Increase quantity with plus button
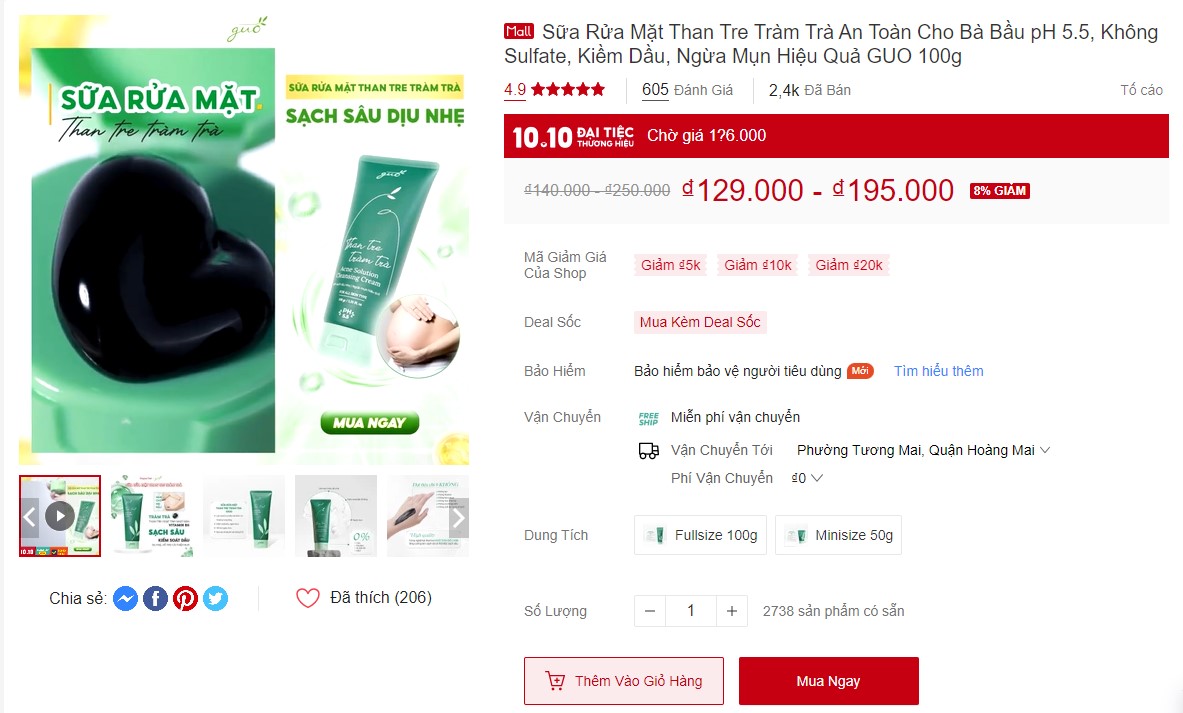 [732, 611]
